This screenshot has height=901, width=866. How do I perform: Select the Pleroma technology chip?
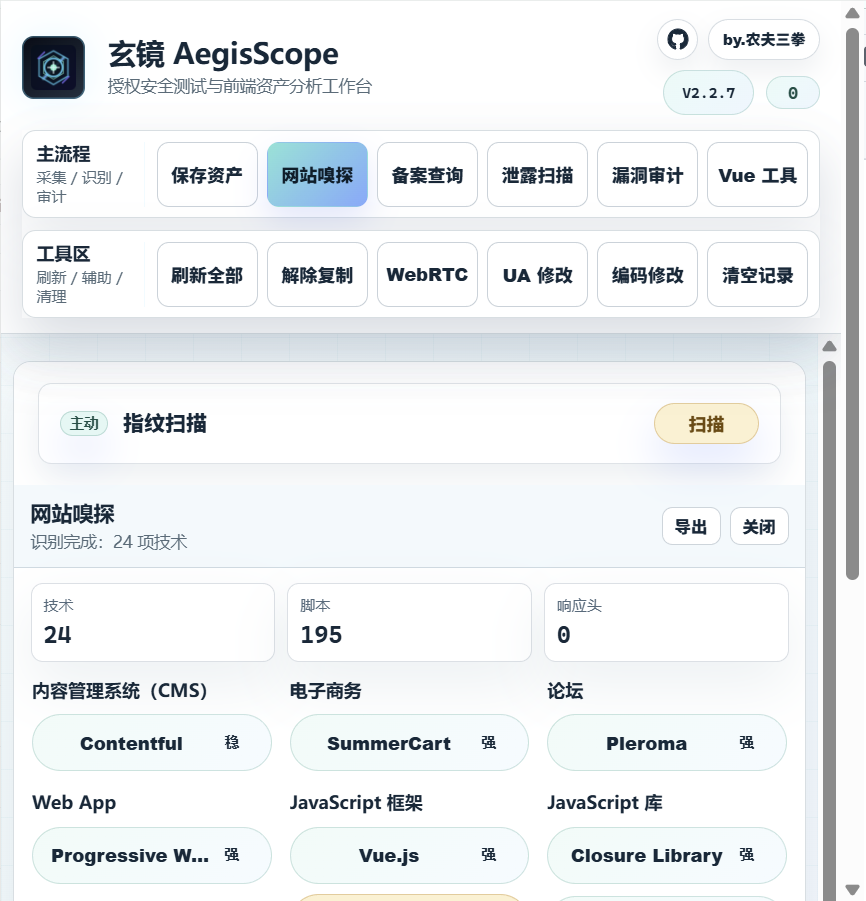click(667, 742)
